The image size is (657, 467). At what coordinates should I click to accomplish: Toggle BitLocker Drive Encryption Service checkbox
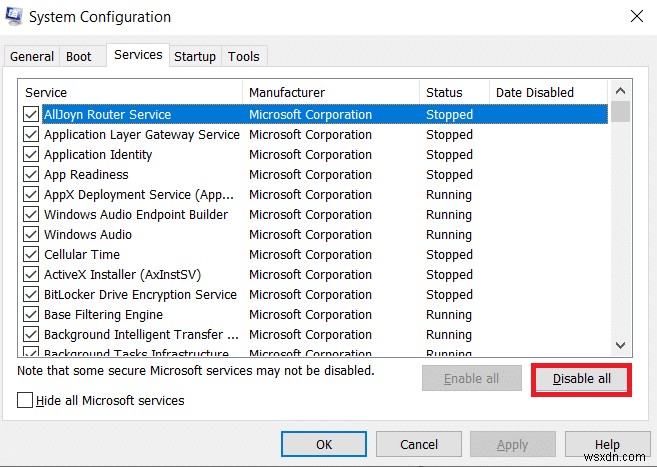click(x=31, y=295)
